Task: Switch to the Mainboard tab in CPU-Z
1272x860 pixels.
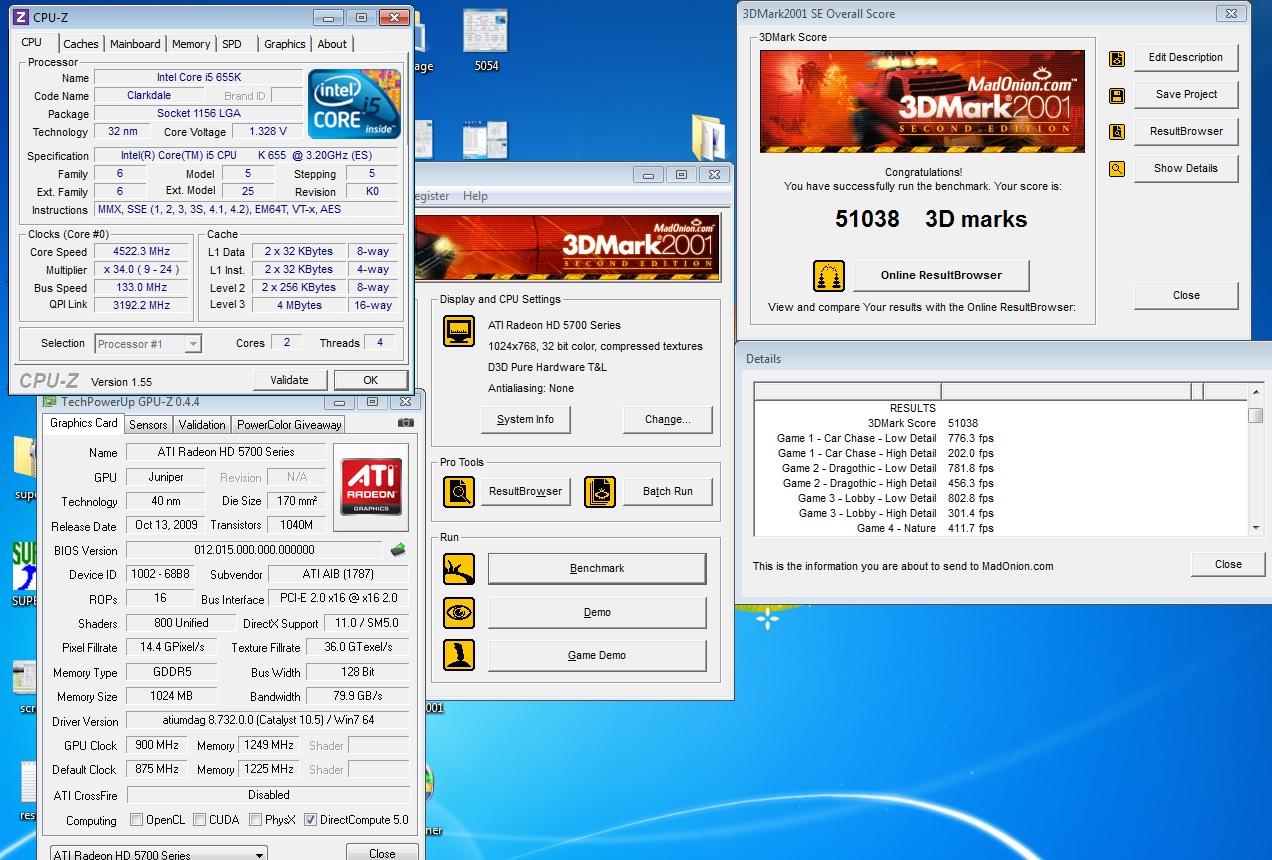Action: click(x=135, y=44)
